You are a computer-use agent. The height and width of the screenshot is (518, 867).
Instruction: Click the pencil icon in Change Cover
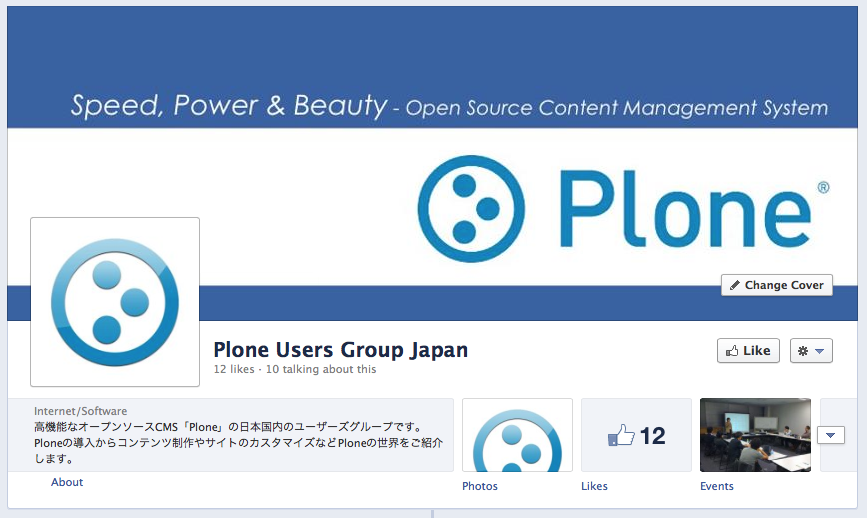click(x=735, y=285)
